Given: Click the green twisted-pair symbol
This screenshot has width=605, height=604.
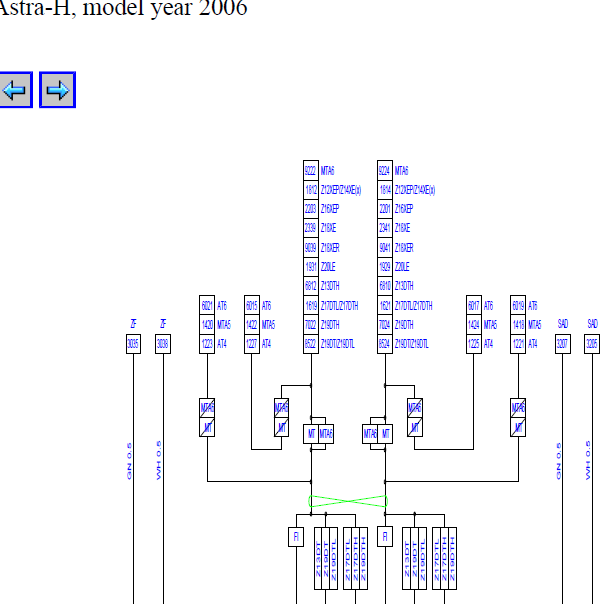Looking at the screenshot, I should pos(348,501).
